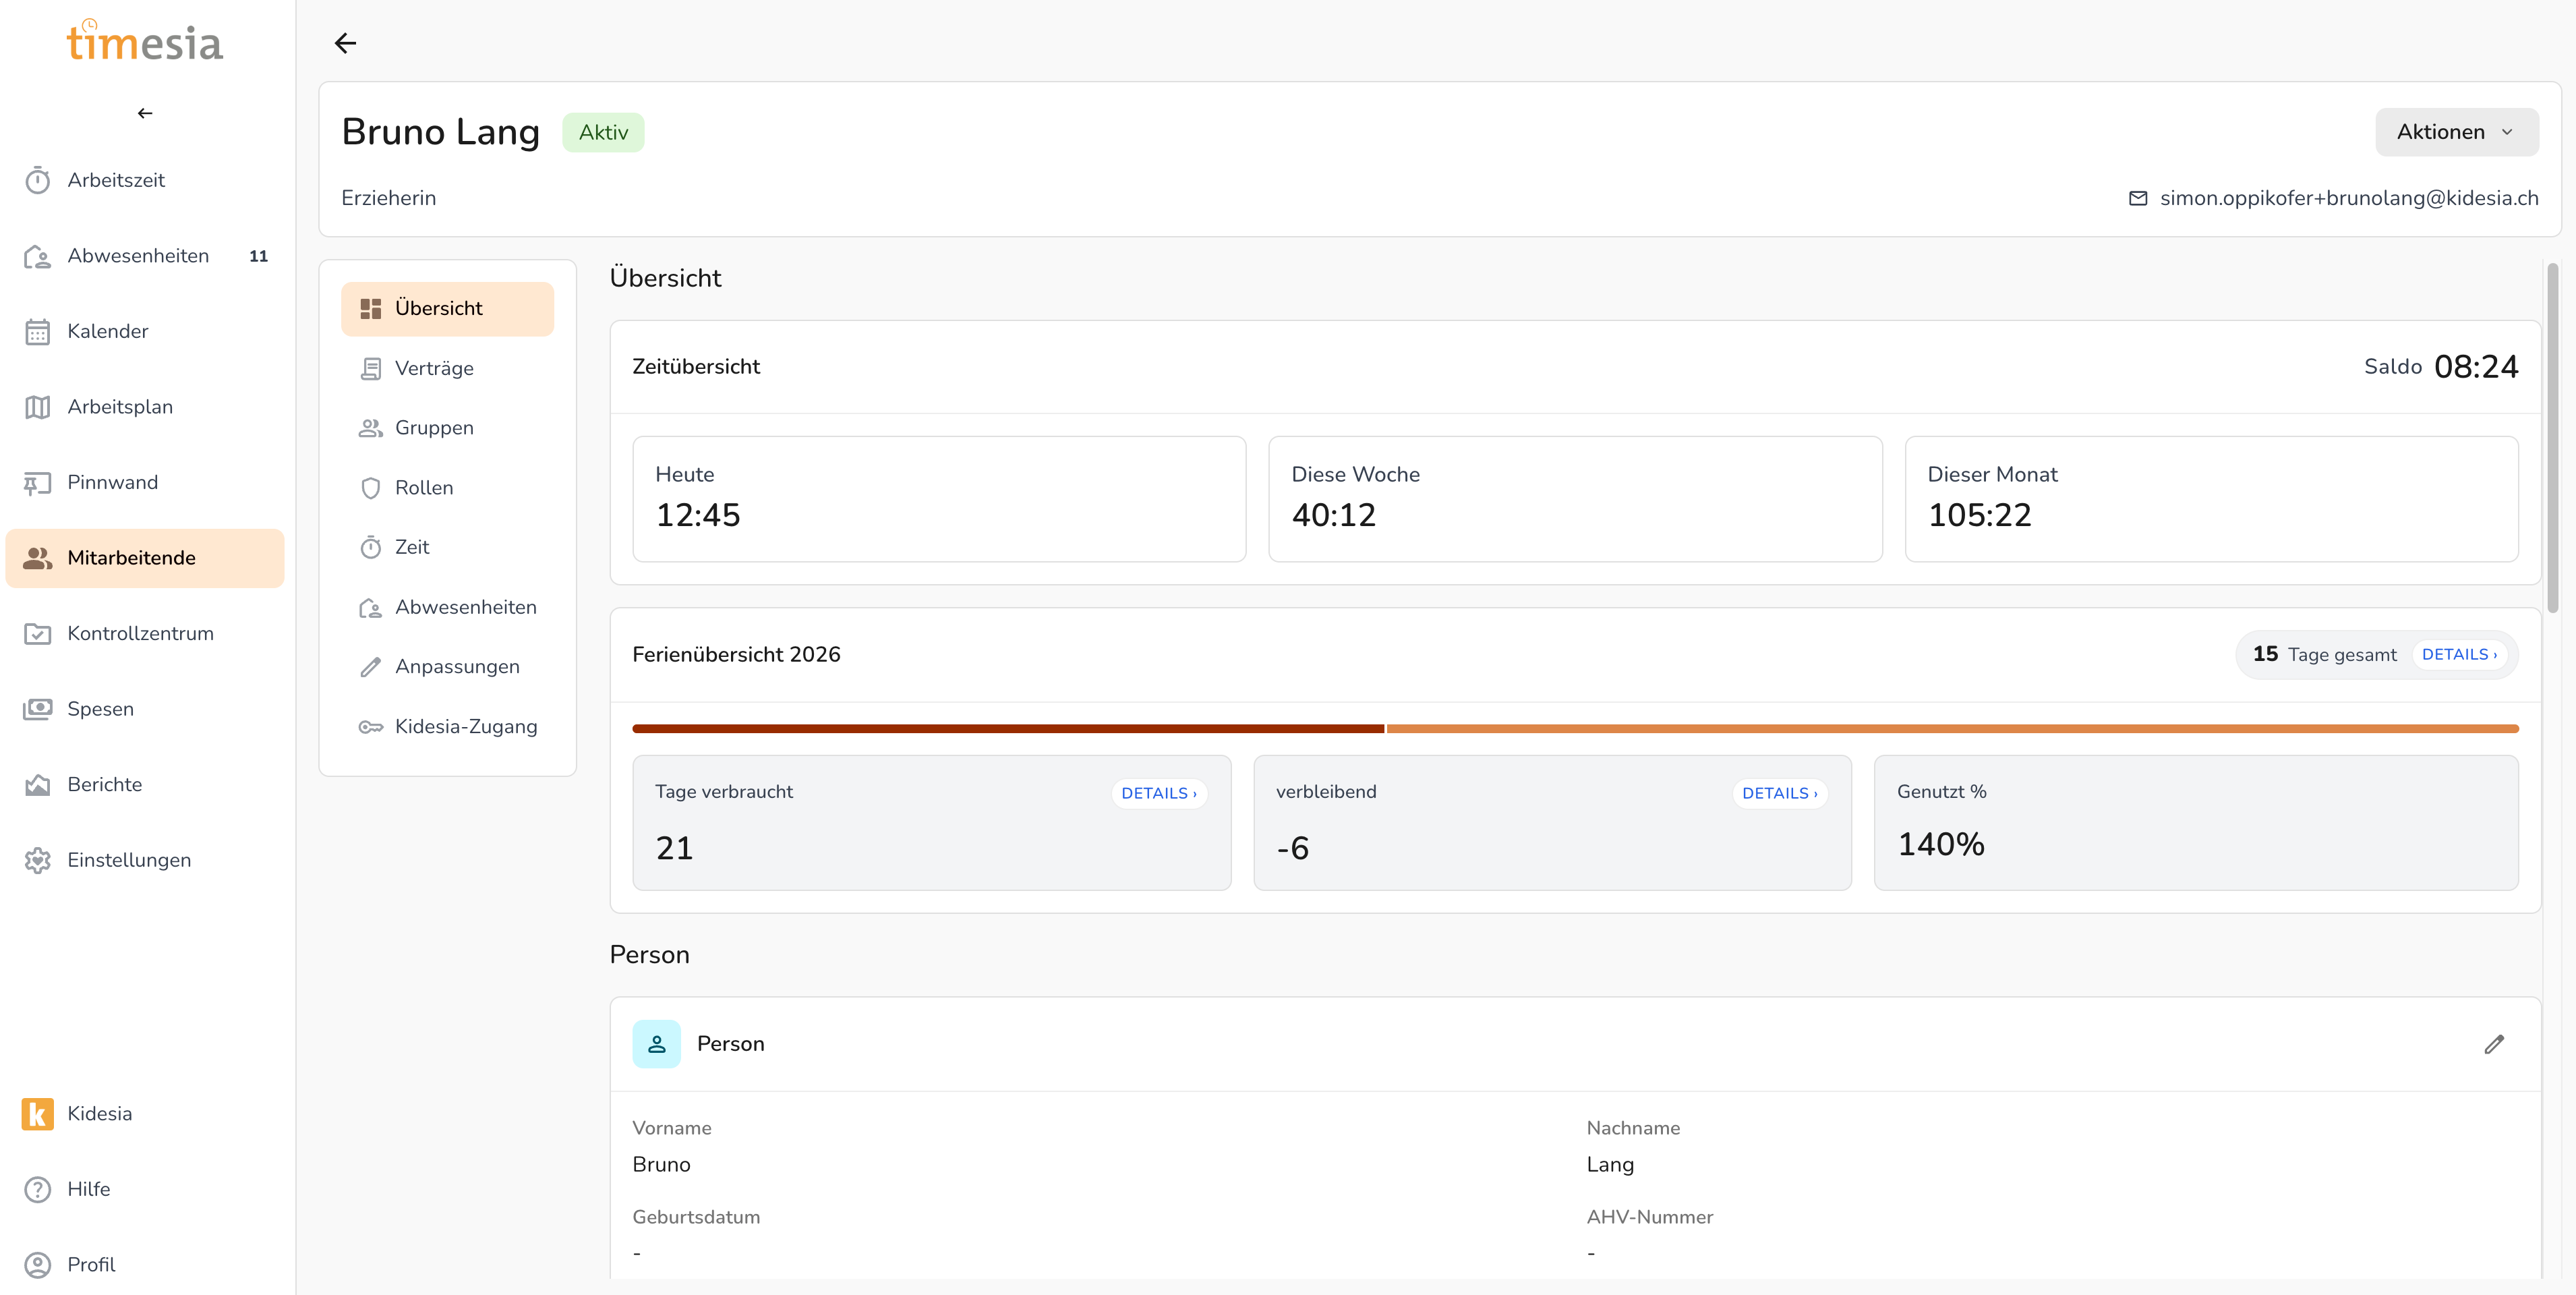Switch to the Verträge tab
The image size is (2576, 1295).
(x=434, y=368)
